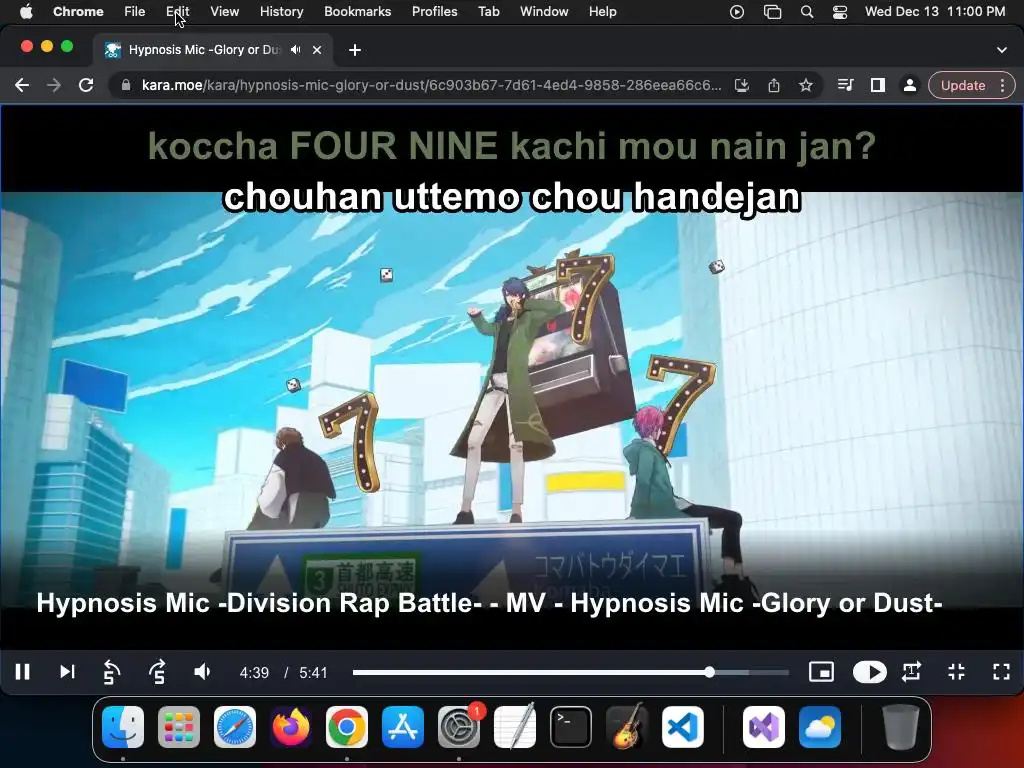Open Visual Studio from the Dock
The width and height of the screenshot is (1024, 768).
point(763,727)
